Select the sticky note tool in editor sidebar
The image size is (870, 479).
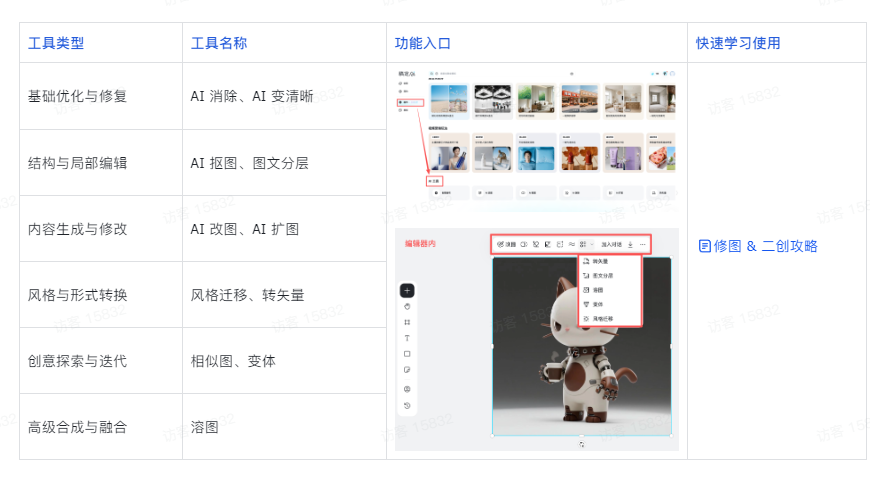click(x=407, y=370)
